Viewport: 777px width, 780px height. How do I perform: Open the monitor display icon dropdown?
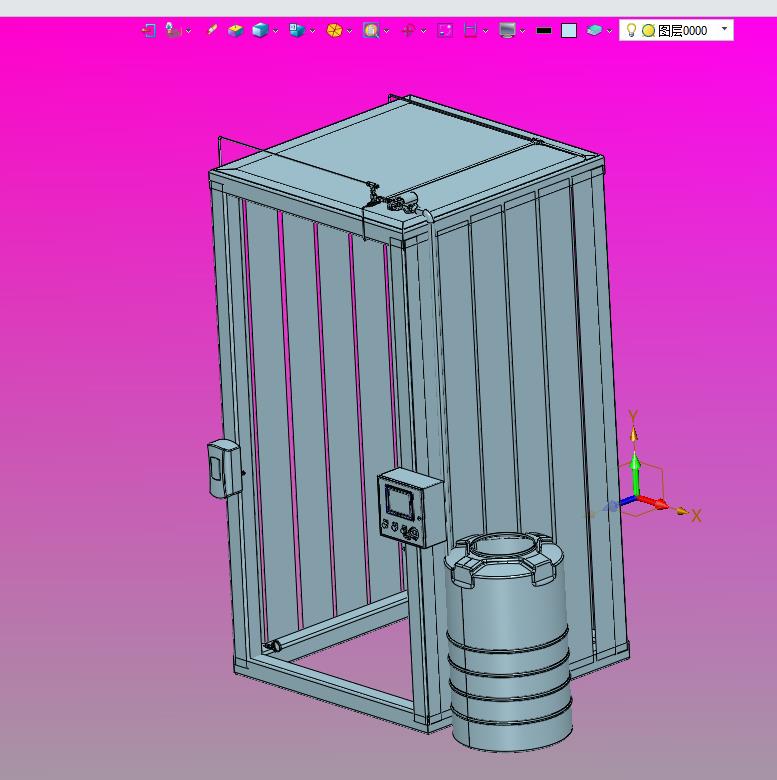click(x=522, y=31)
